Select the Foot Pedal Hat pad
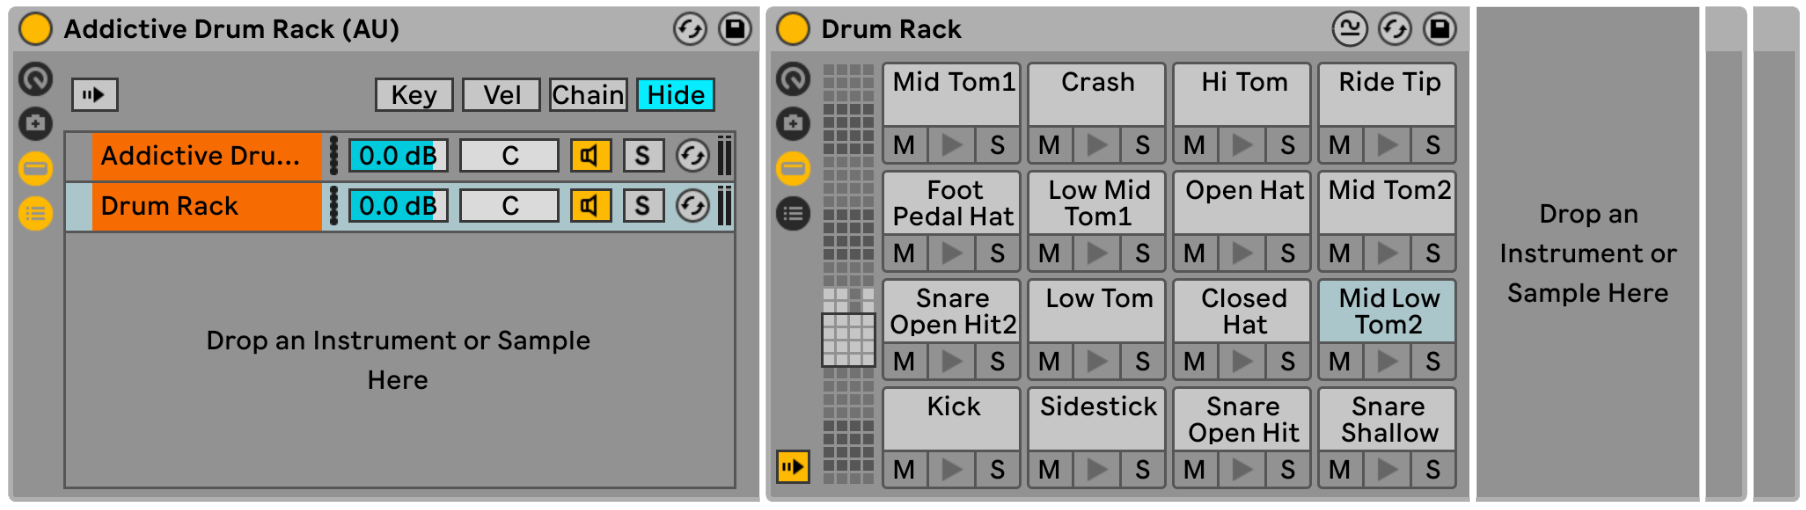Image resolution: width=1806 pixels, height=510 pixels. tap(952, 203)
